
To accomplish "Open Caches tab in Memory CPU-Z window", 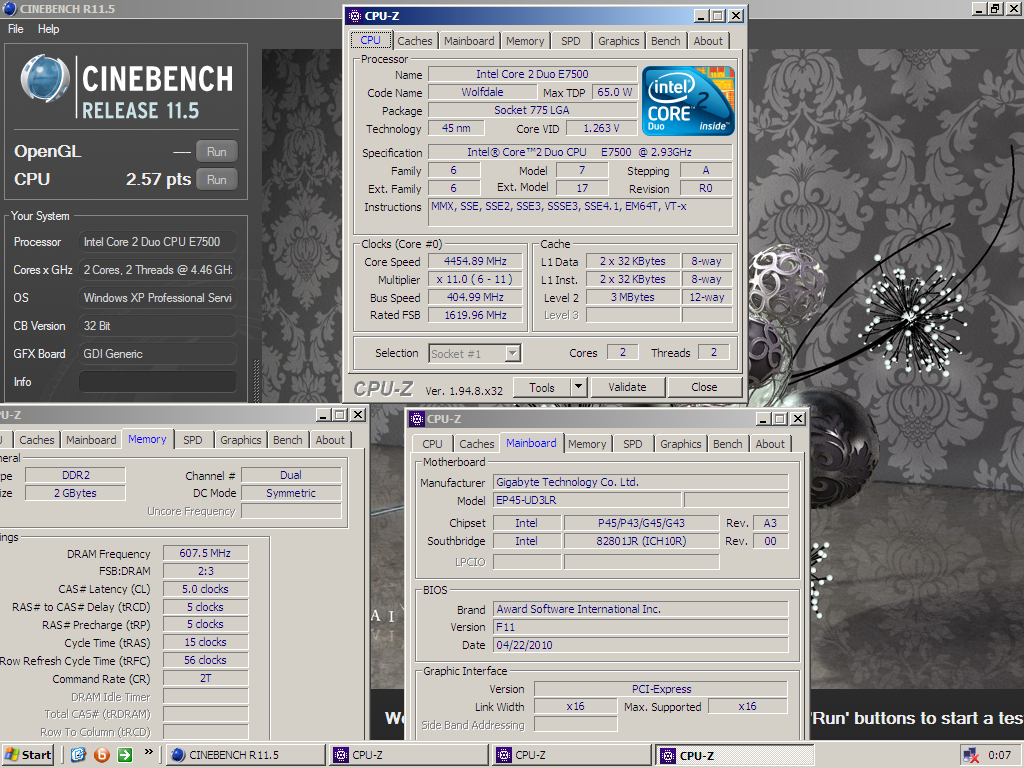I will click(37, 440).
